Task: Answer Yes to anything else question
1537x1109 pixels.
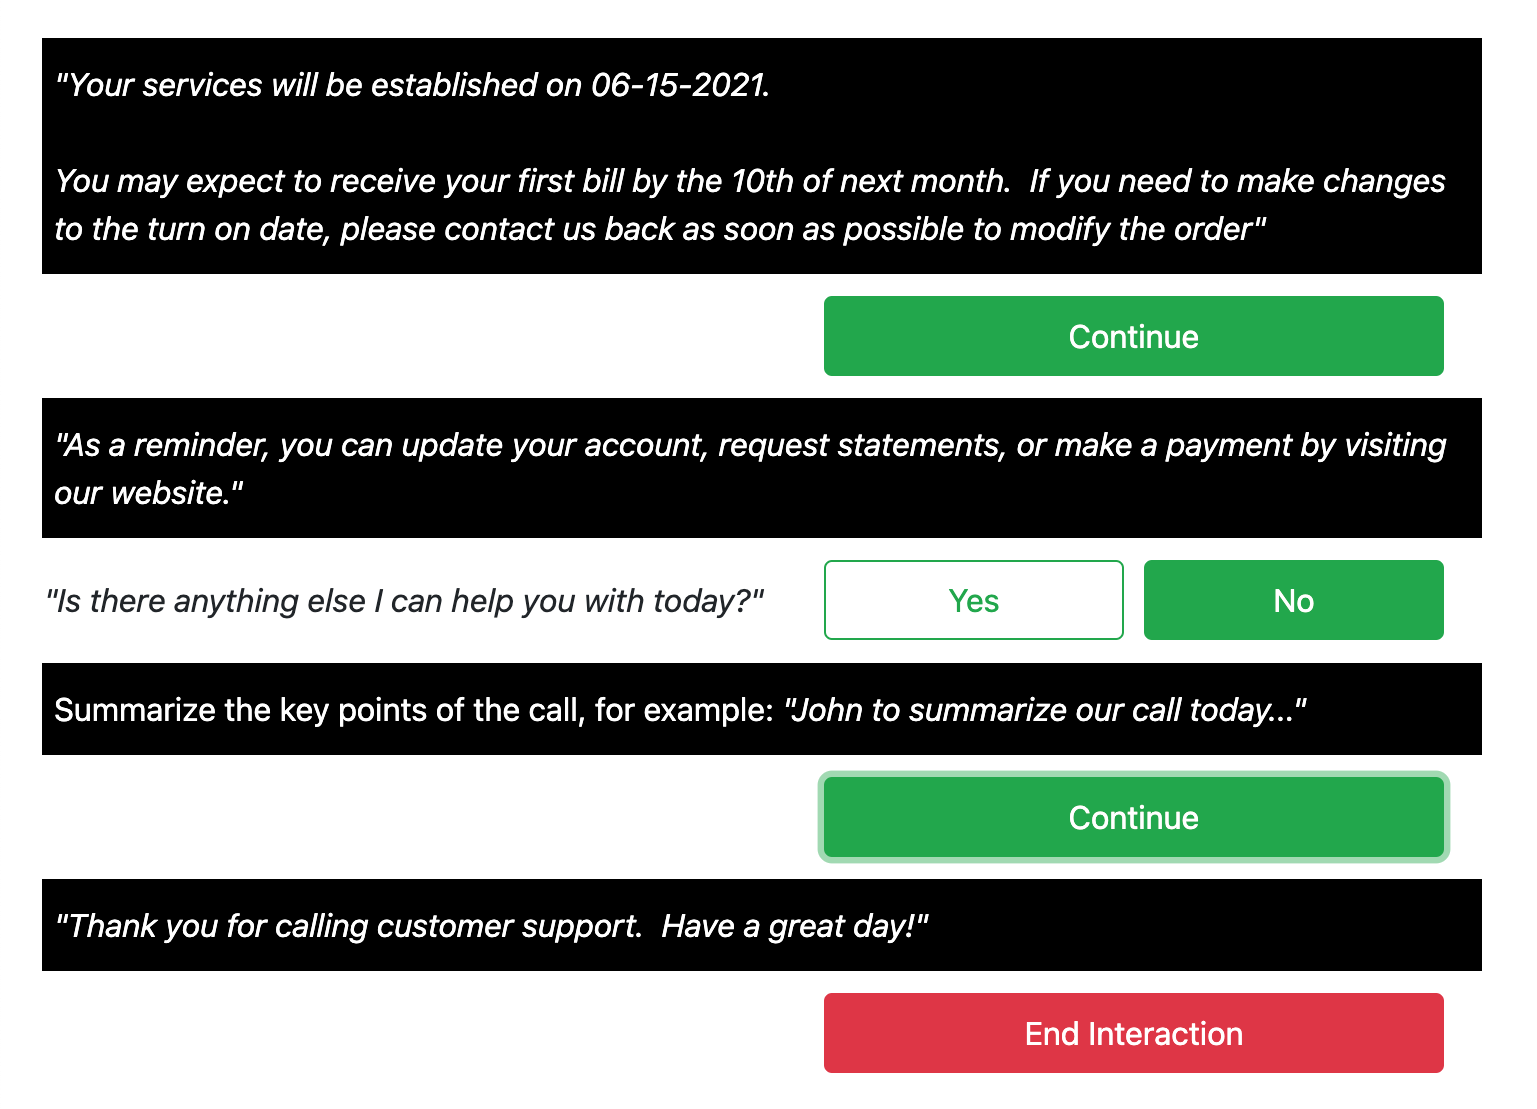Action: tap(973, 600)
